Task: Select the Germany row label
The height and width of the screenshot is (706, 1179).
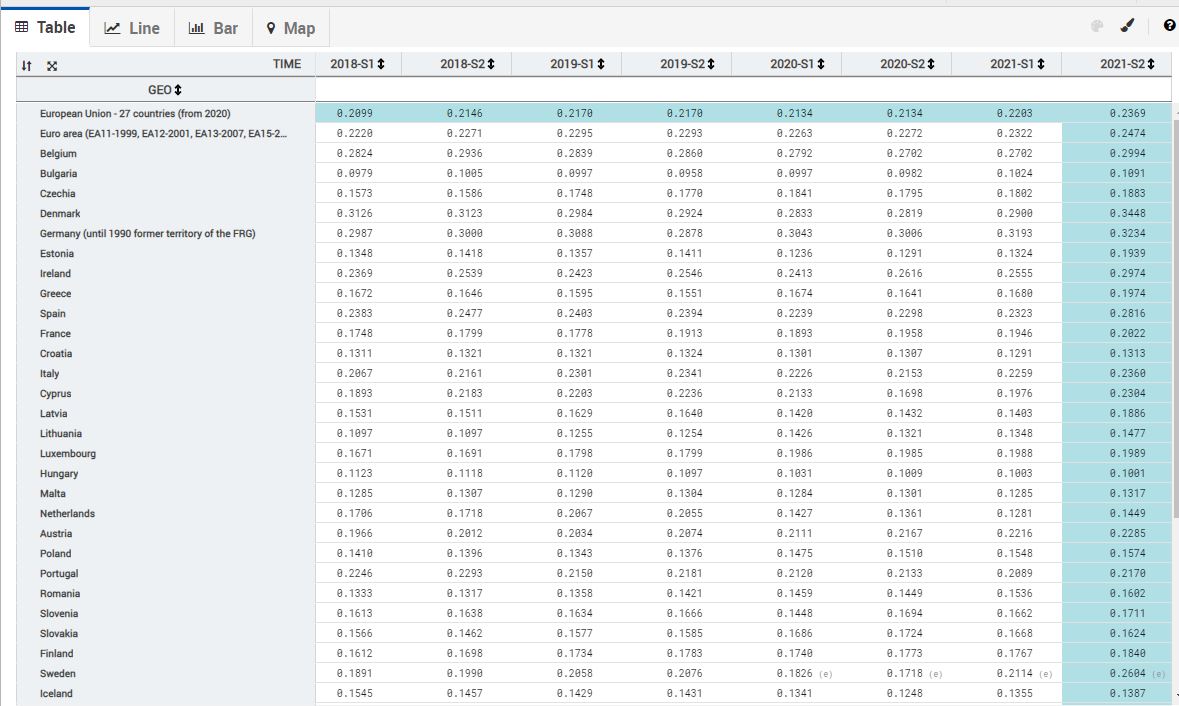Action: pyautogui.click(x=148, y=234)
